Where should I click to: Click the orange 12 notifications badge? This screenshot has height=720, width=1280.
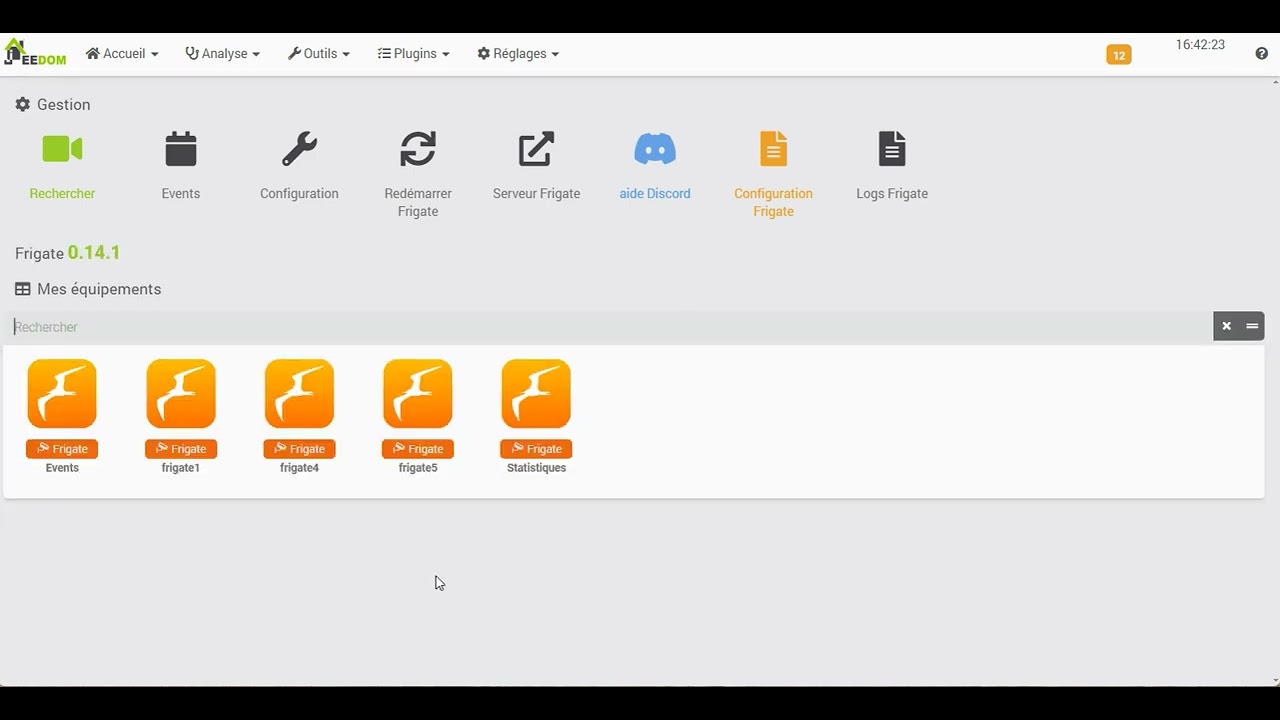click(1119, 55)
